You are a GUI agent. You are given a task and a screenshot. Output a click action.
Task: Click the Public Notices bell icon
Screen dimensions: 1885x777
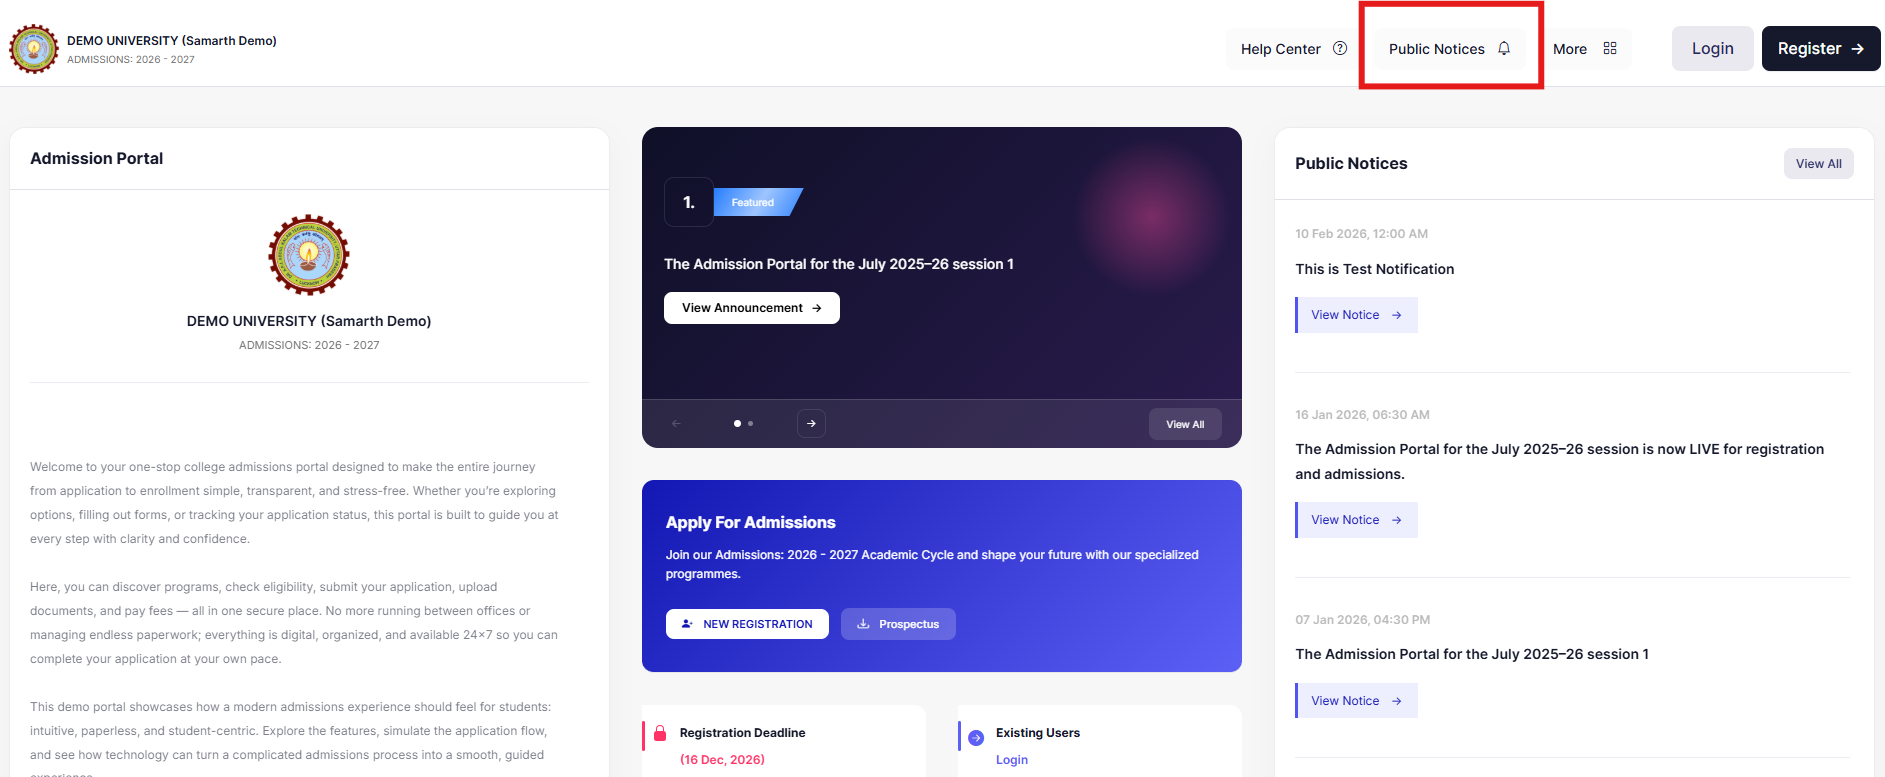coord(1503,48)
